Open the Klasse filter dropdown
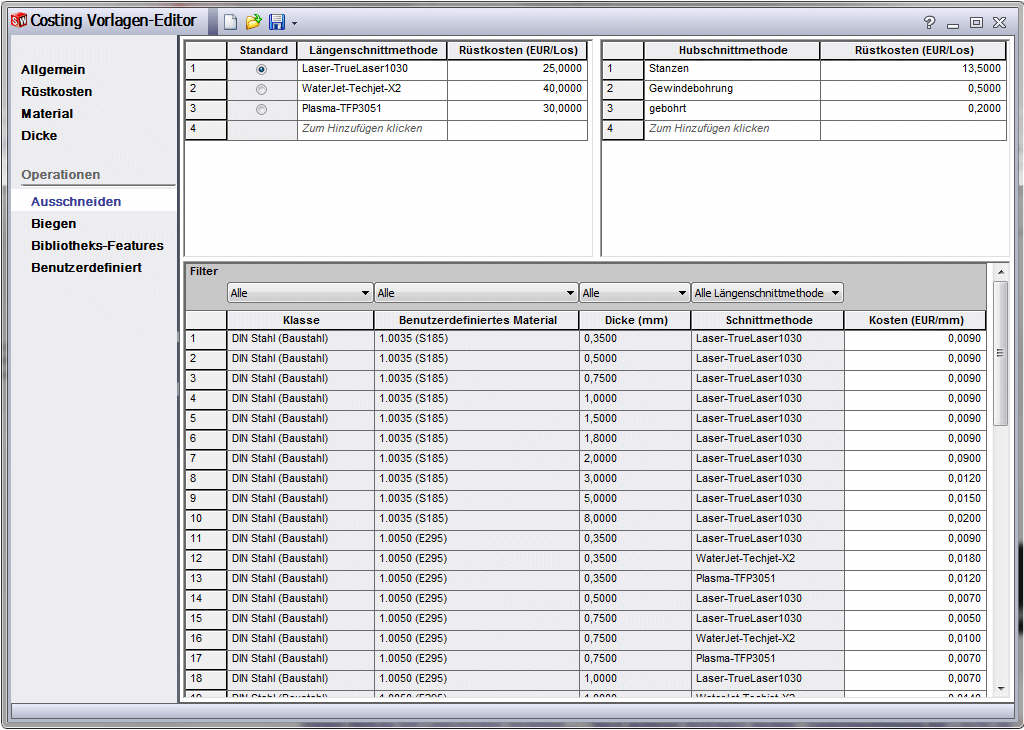Screen dimensions: 1024x730 [x=300, y=293]
